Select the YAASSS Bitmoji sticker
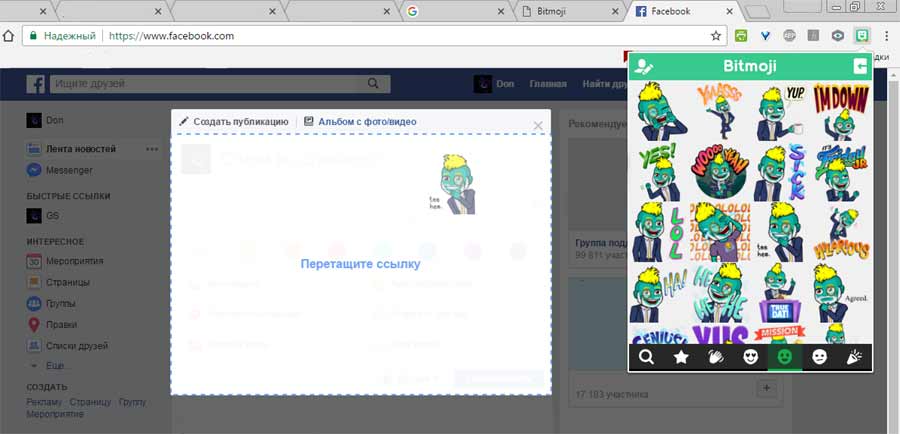The height and width of the screenshot is (434, 900). [719, 111]
